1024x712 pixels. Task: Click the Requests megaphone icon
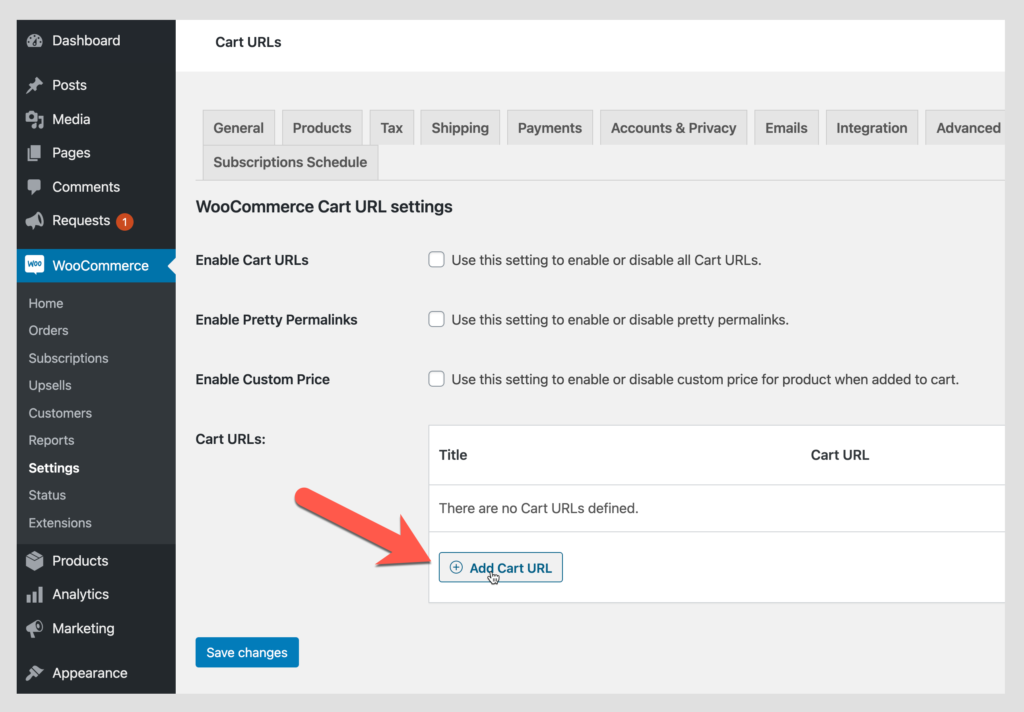coord(35,221)
